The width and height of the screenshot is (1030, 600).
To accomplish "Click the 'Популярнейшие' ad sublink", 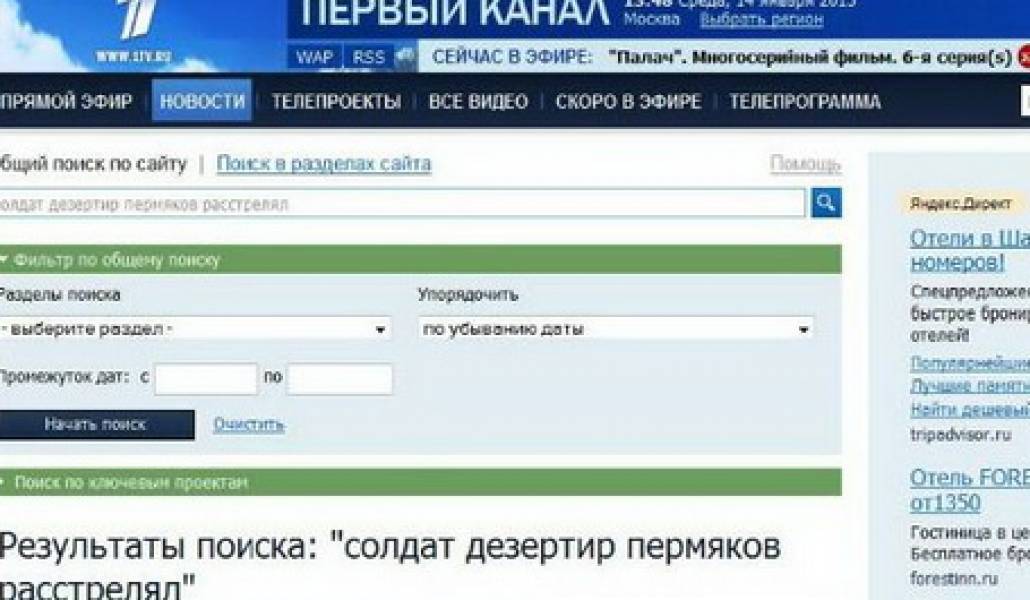I will 970,363.
